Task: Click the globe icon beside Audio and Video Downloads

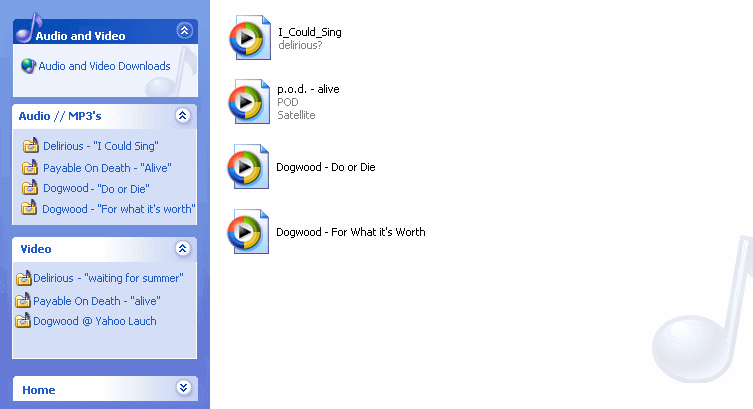Action: click(28, 66)
